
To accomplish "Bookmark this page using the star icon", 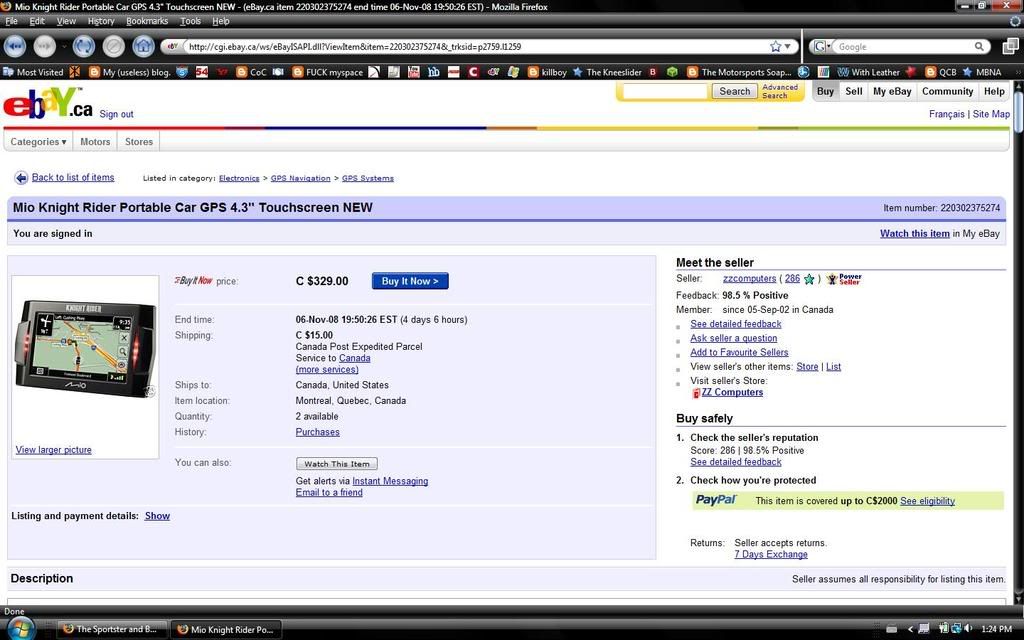I will (775, 46).
